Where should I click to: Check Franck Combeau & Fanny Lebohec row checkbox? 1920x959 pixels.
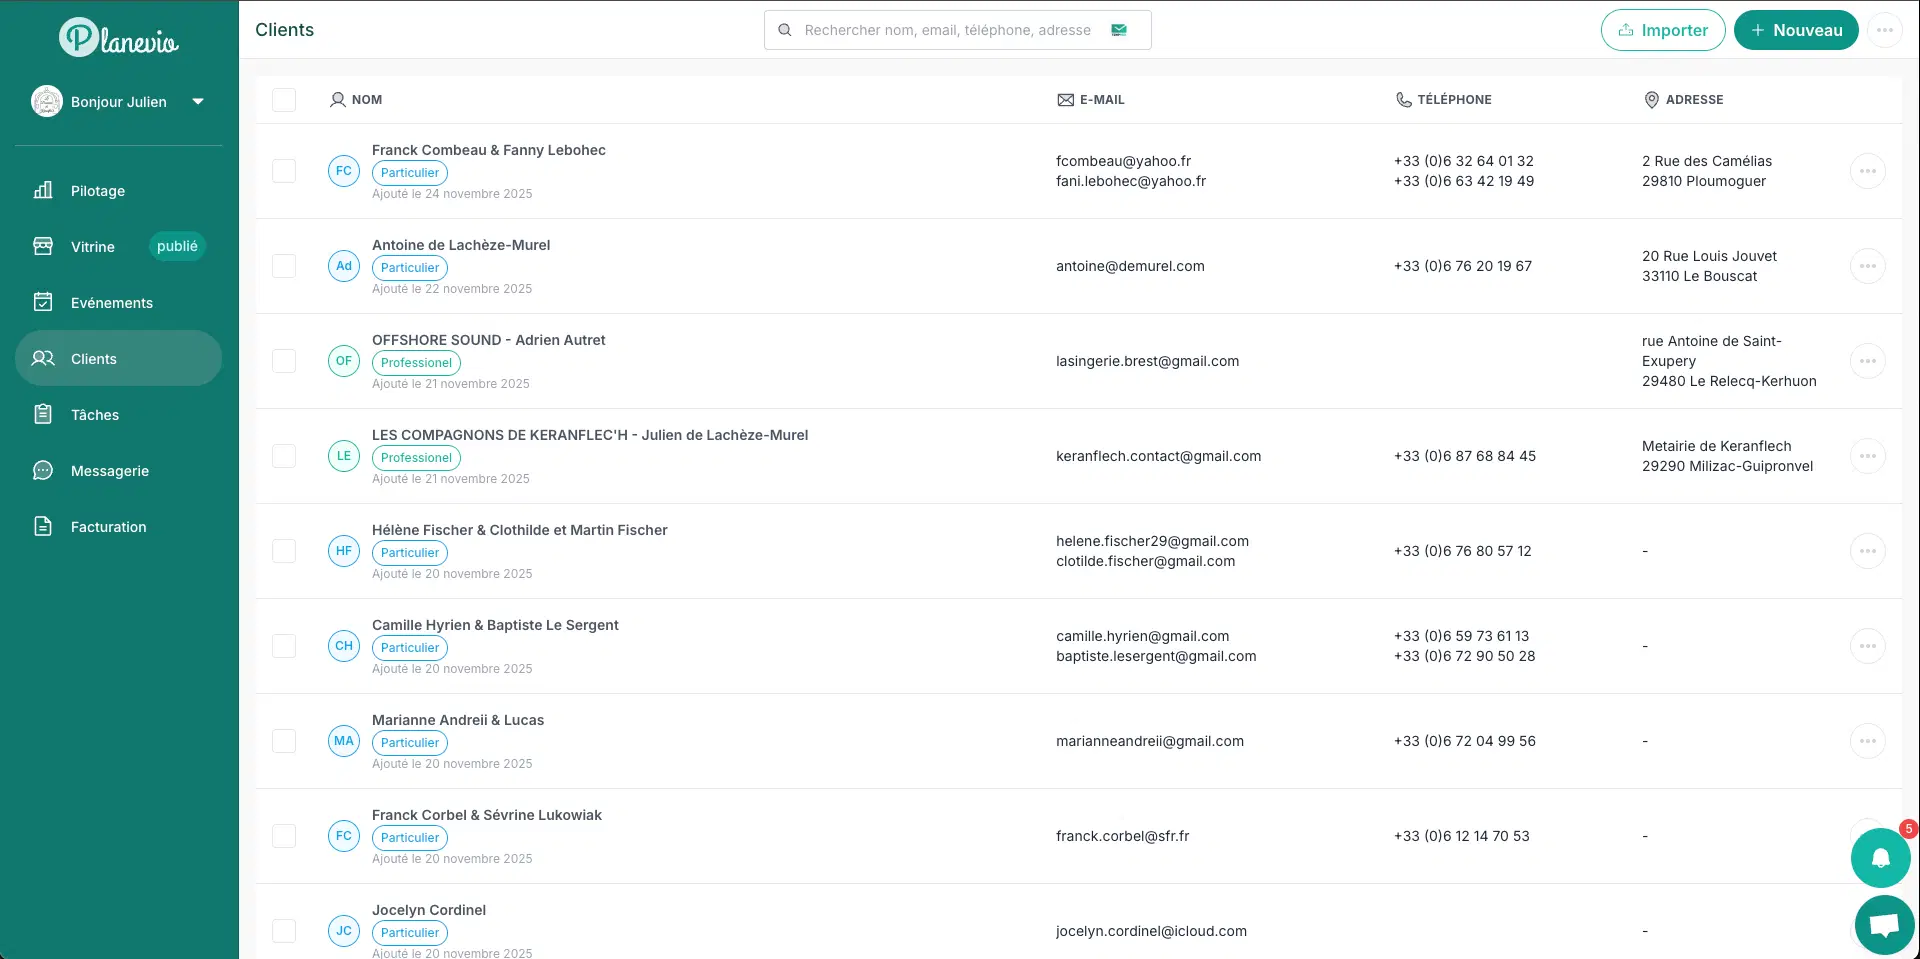coord(284,171)
